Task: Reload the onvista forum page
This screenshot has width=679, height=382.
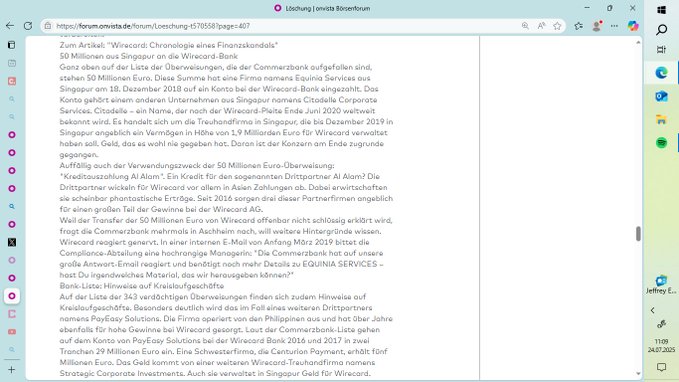Action: (x=28, y=26)
